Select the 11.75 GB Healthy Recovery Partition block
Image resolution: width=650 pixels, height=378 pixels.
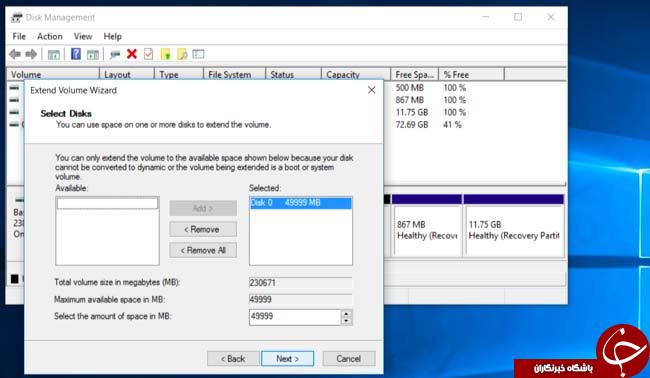coord(514,226)
